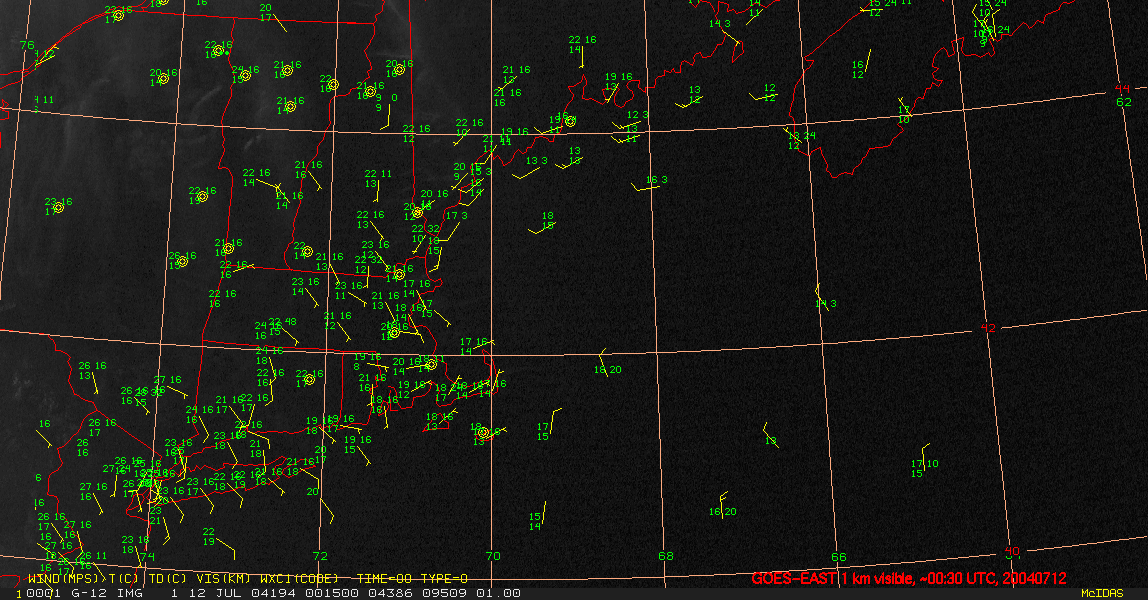Click the station plot reading 13 24

click(802, 140)
